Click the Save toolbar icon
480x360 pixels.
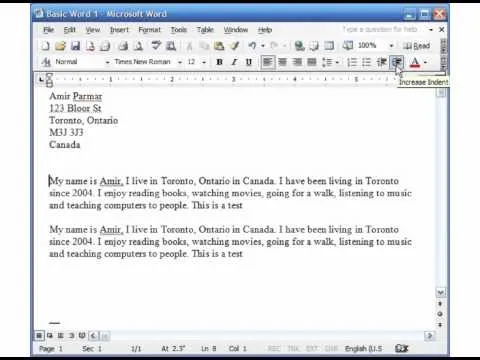pyautogui.click(x=75, y=46)
